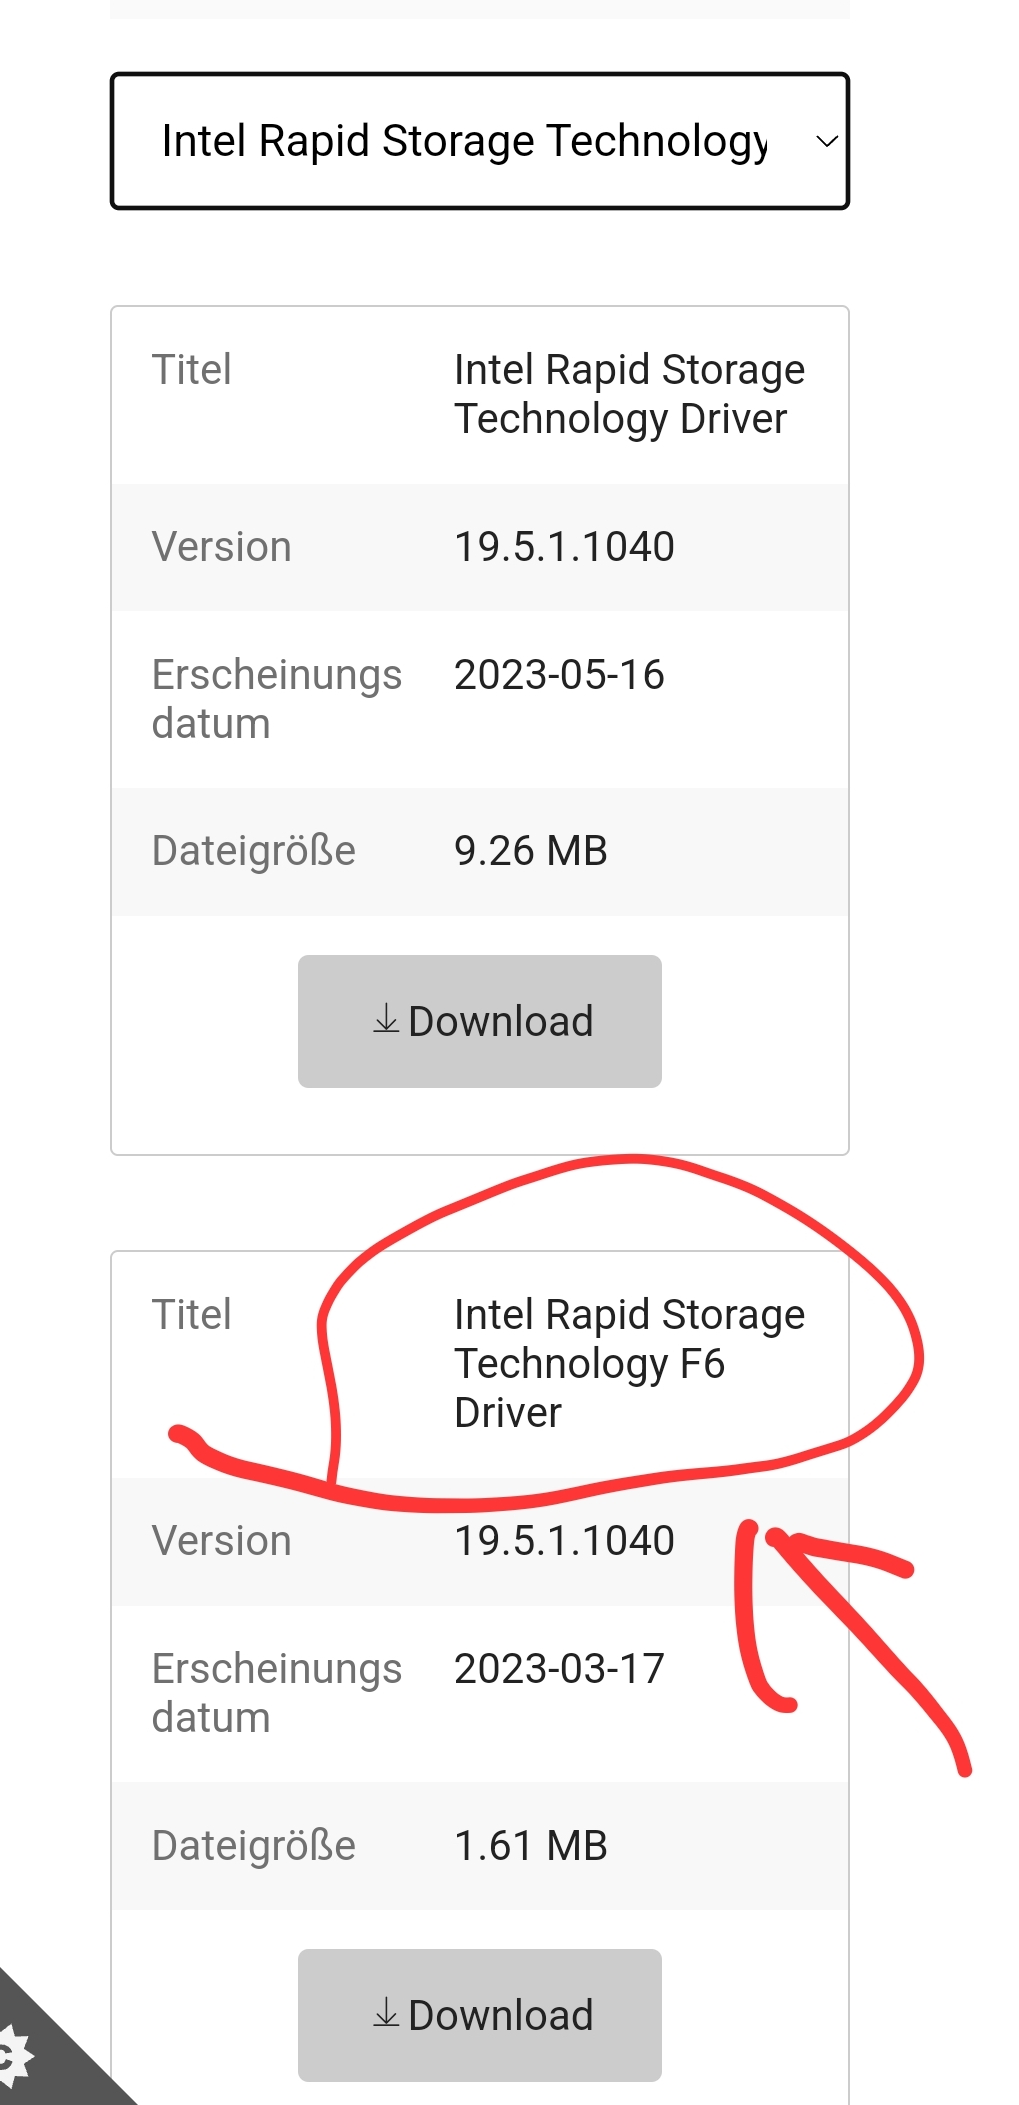Screen dimensions: 1019x2105
Task: Click version number of the driver released 2023-05-16
Action: [x=564, y=547]
